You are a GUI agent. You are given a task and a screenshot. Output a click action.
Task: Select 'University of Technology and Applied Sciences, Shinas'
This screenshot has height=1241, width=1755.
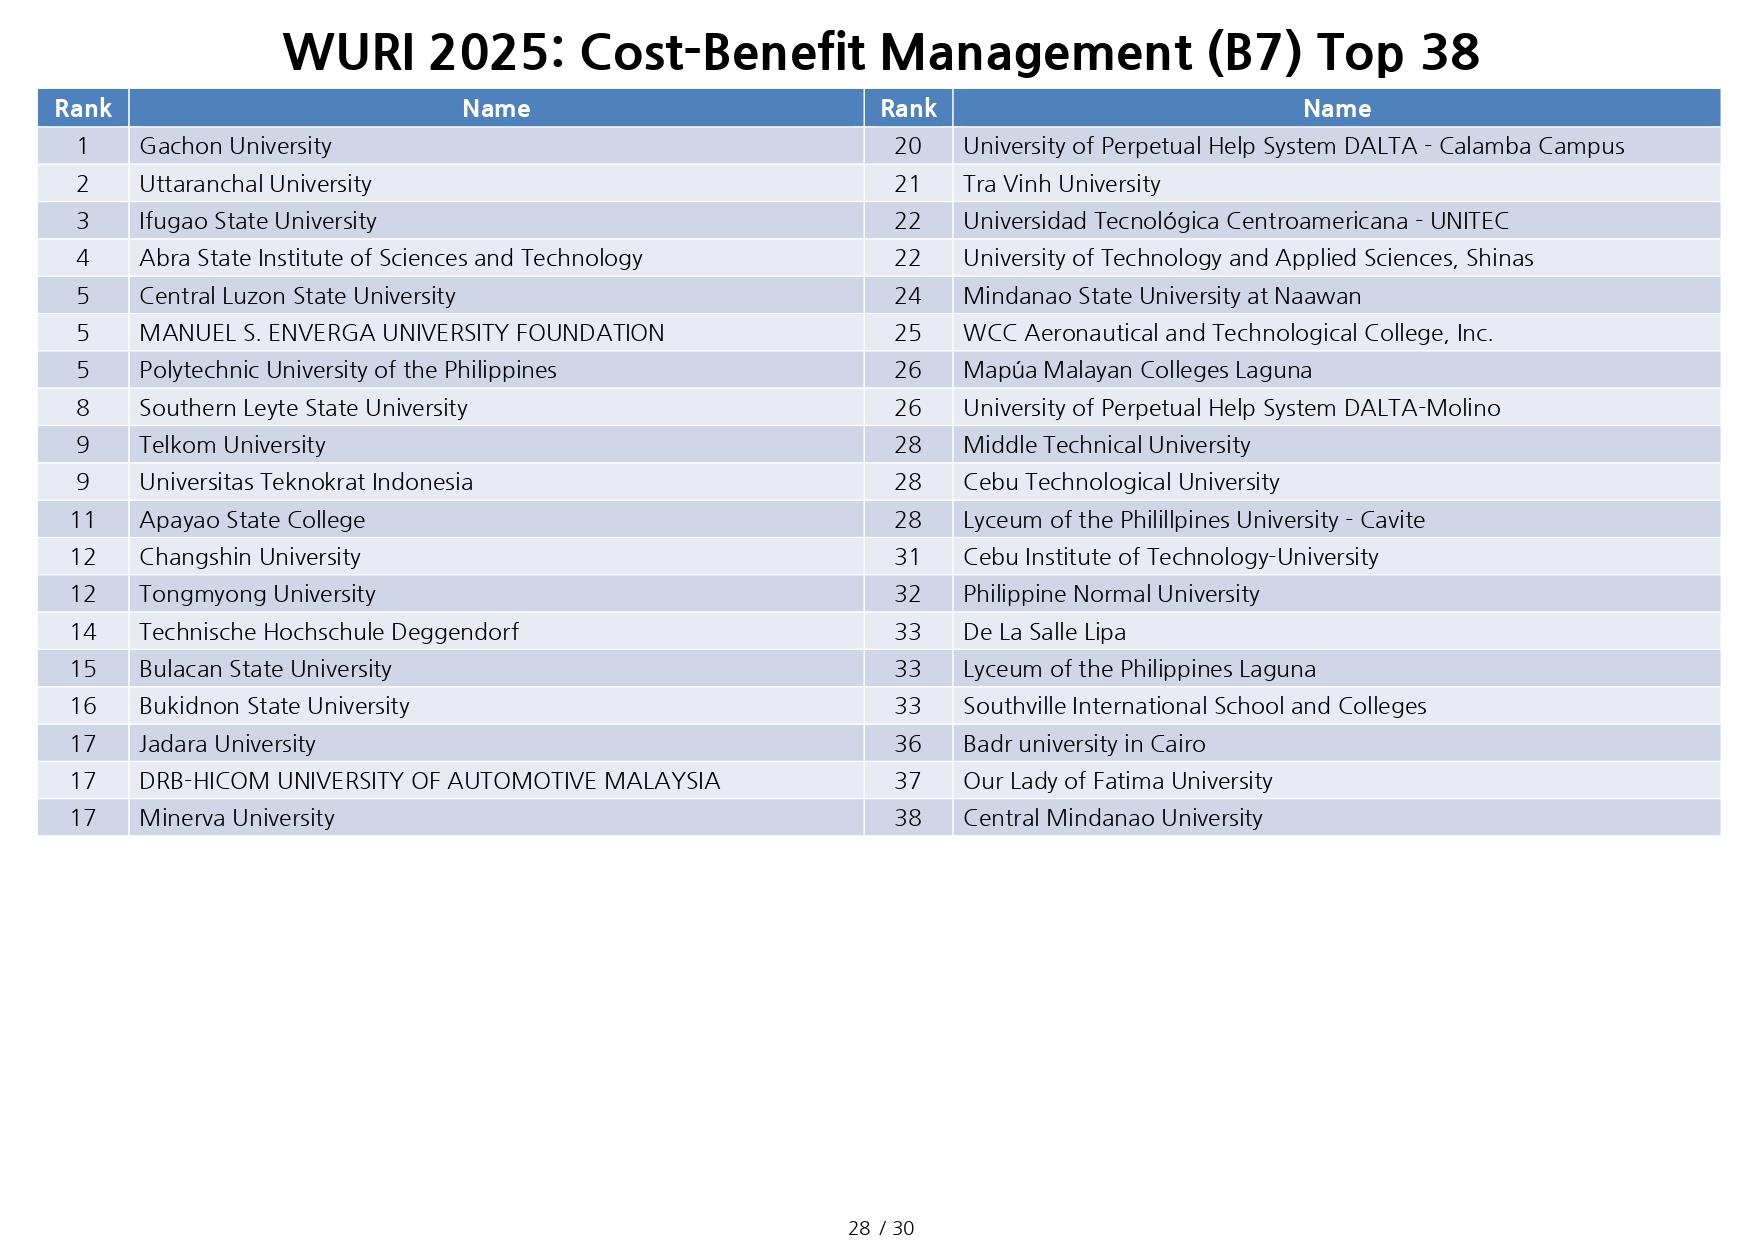(x=1248, y=258)
